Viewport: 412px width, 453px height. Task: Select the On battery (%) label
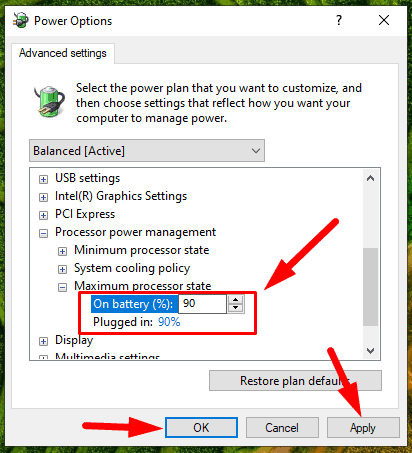click(133, 304)
